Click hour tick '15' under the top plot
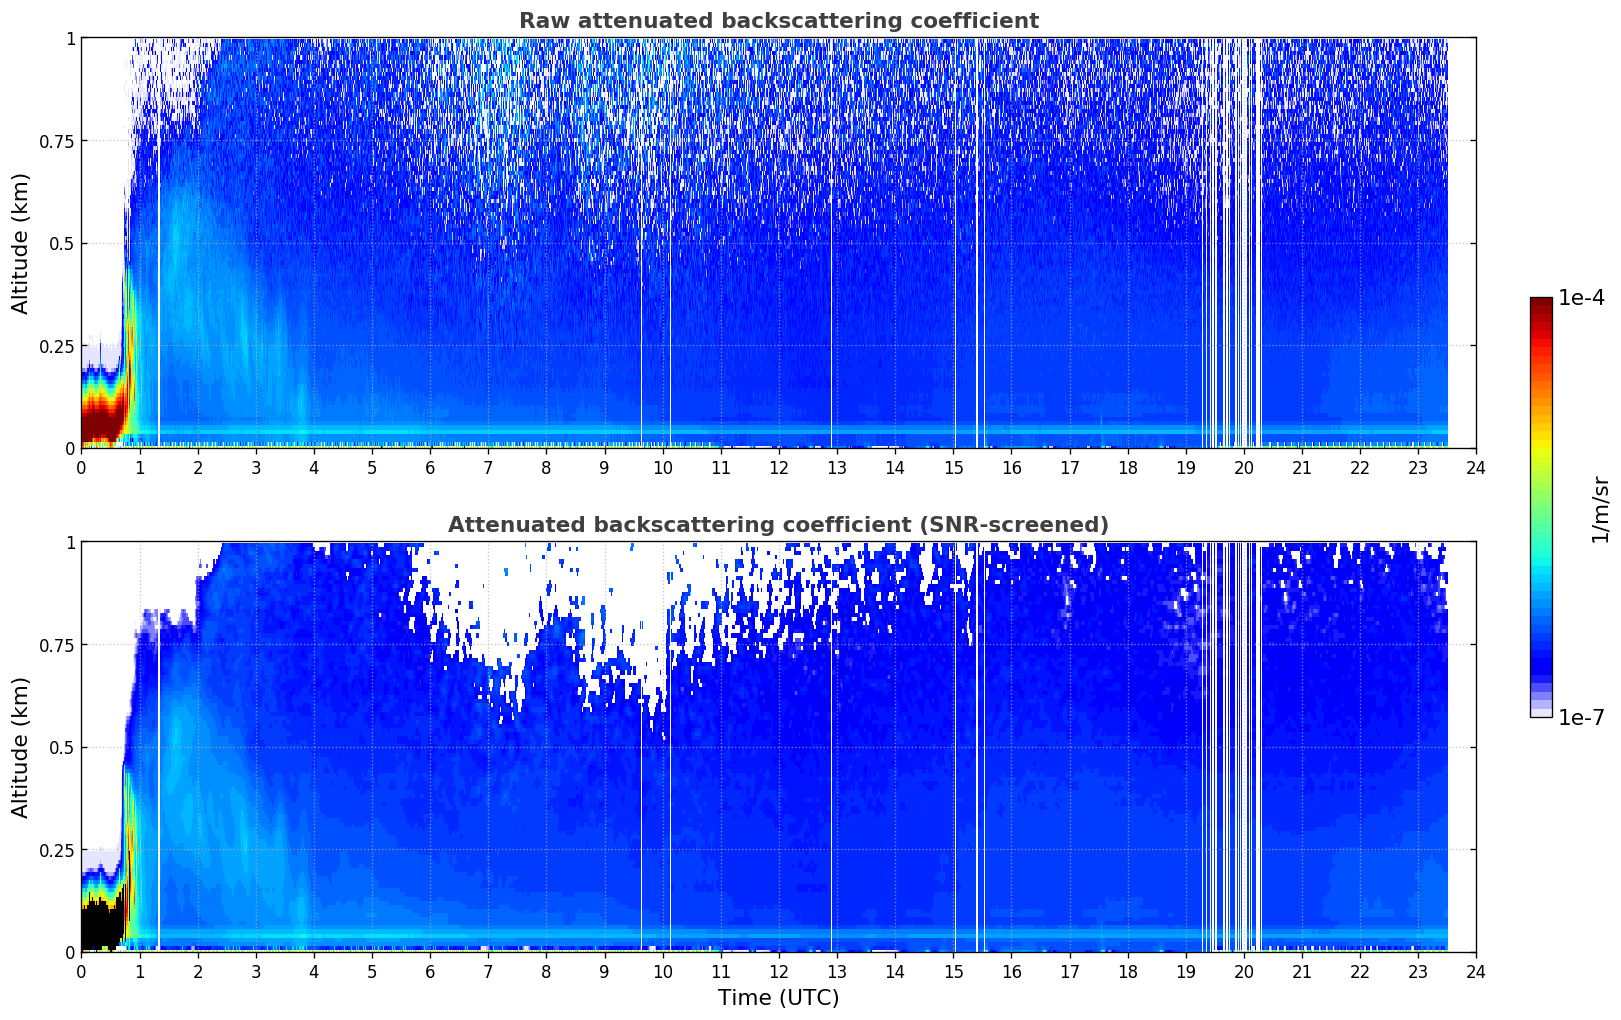The width and height of the screenshot is (1621, 1020). click(x=953, y=467)
